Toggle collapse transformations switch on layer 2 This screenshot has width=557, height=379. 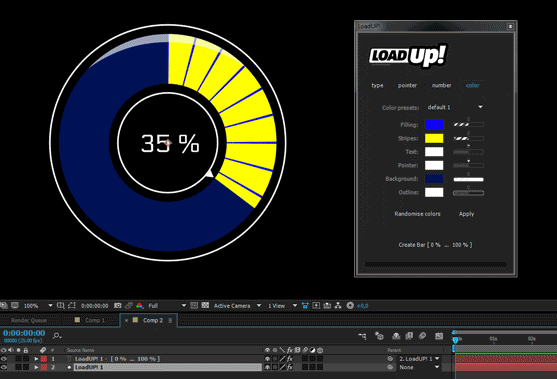pyautogui.click(x=275, y=367)
